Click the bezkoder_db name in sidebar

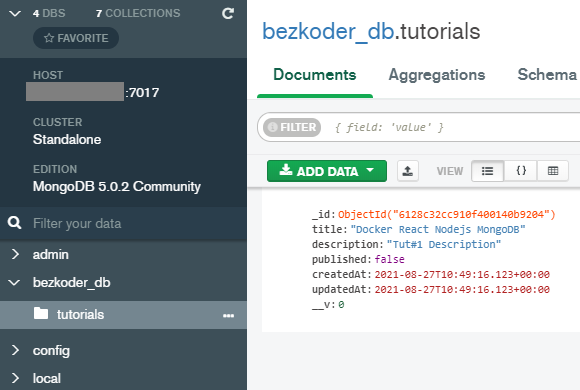pos(71,283)
